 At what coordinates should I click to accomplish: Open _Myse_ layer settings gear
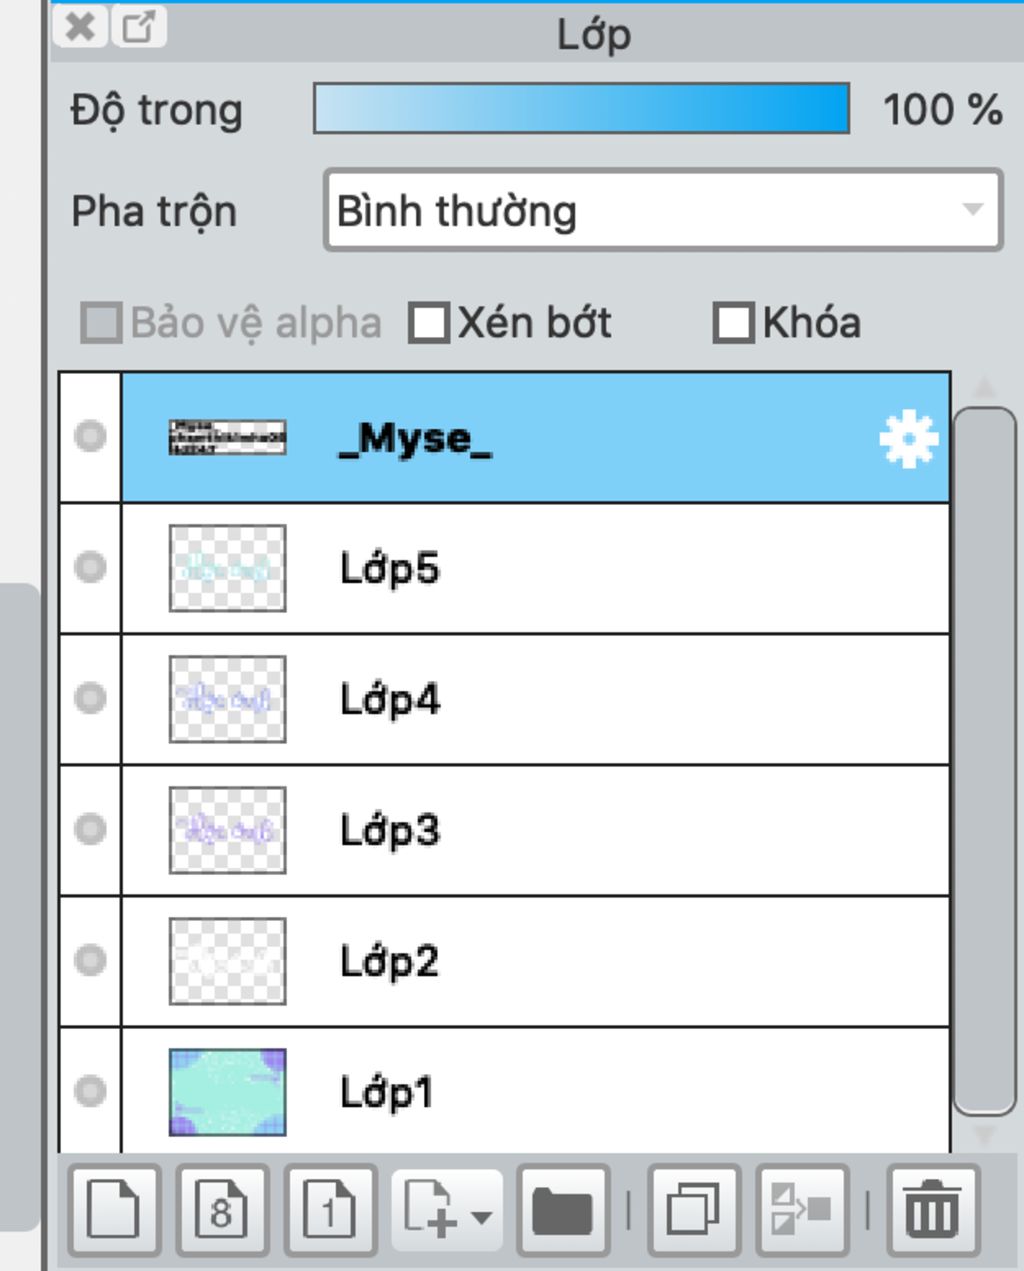point(908,439)
